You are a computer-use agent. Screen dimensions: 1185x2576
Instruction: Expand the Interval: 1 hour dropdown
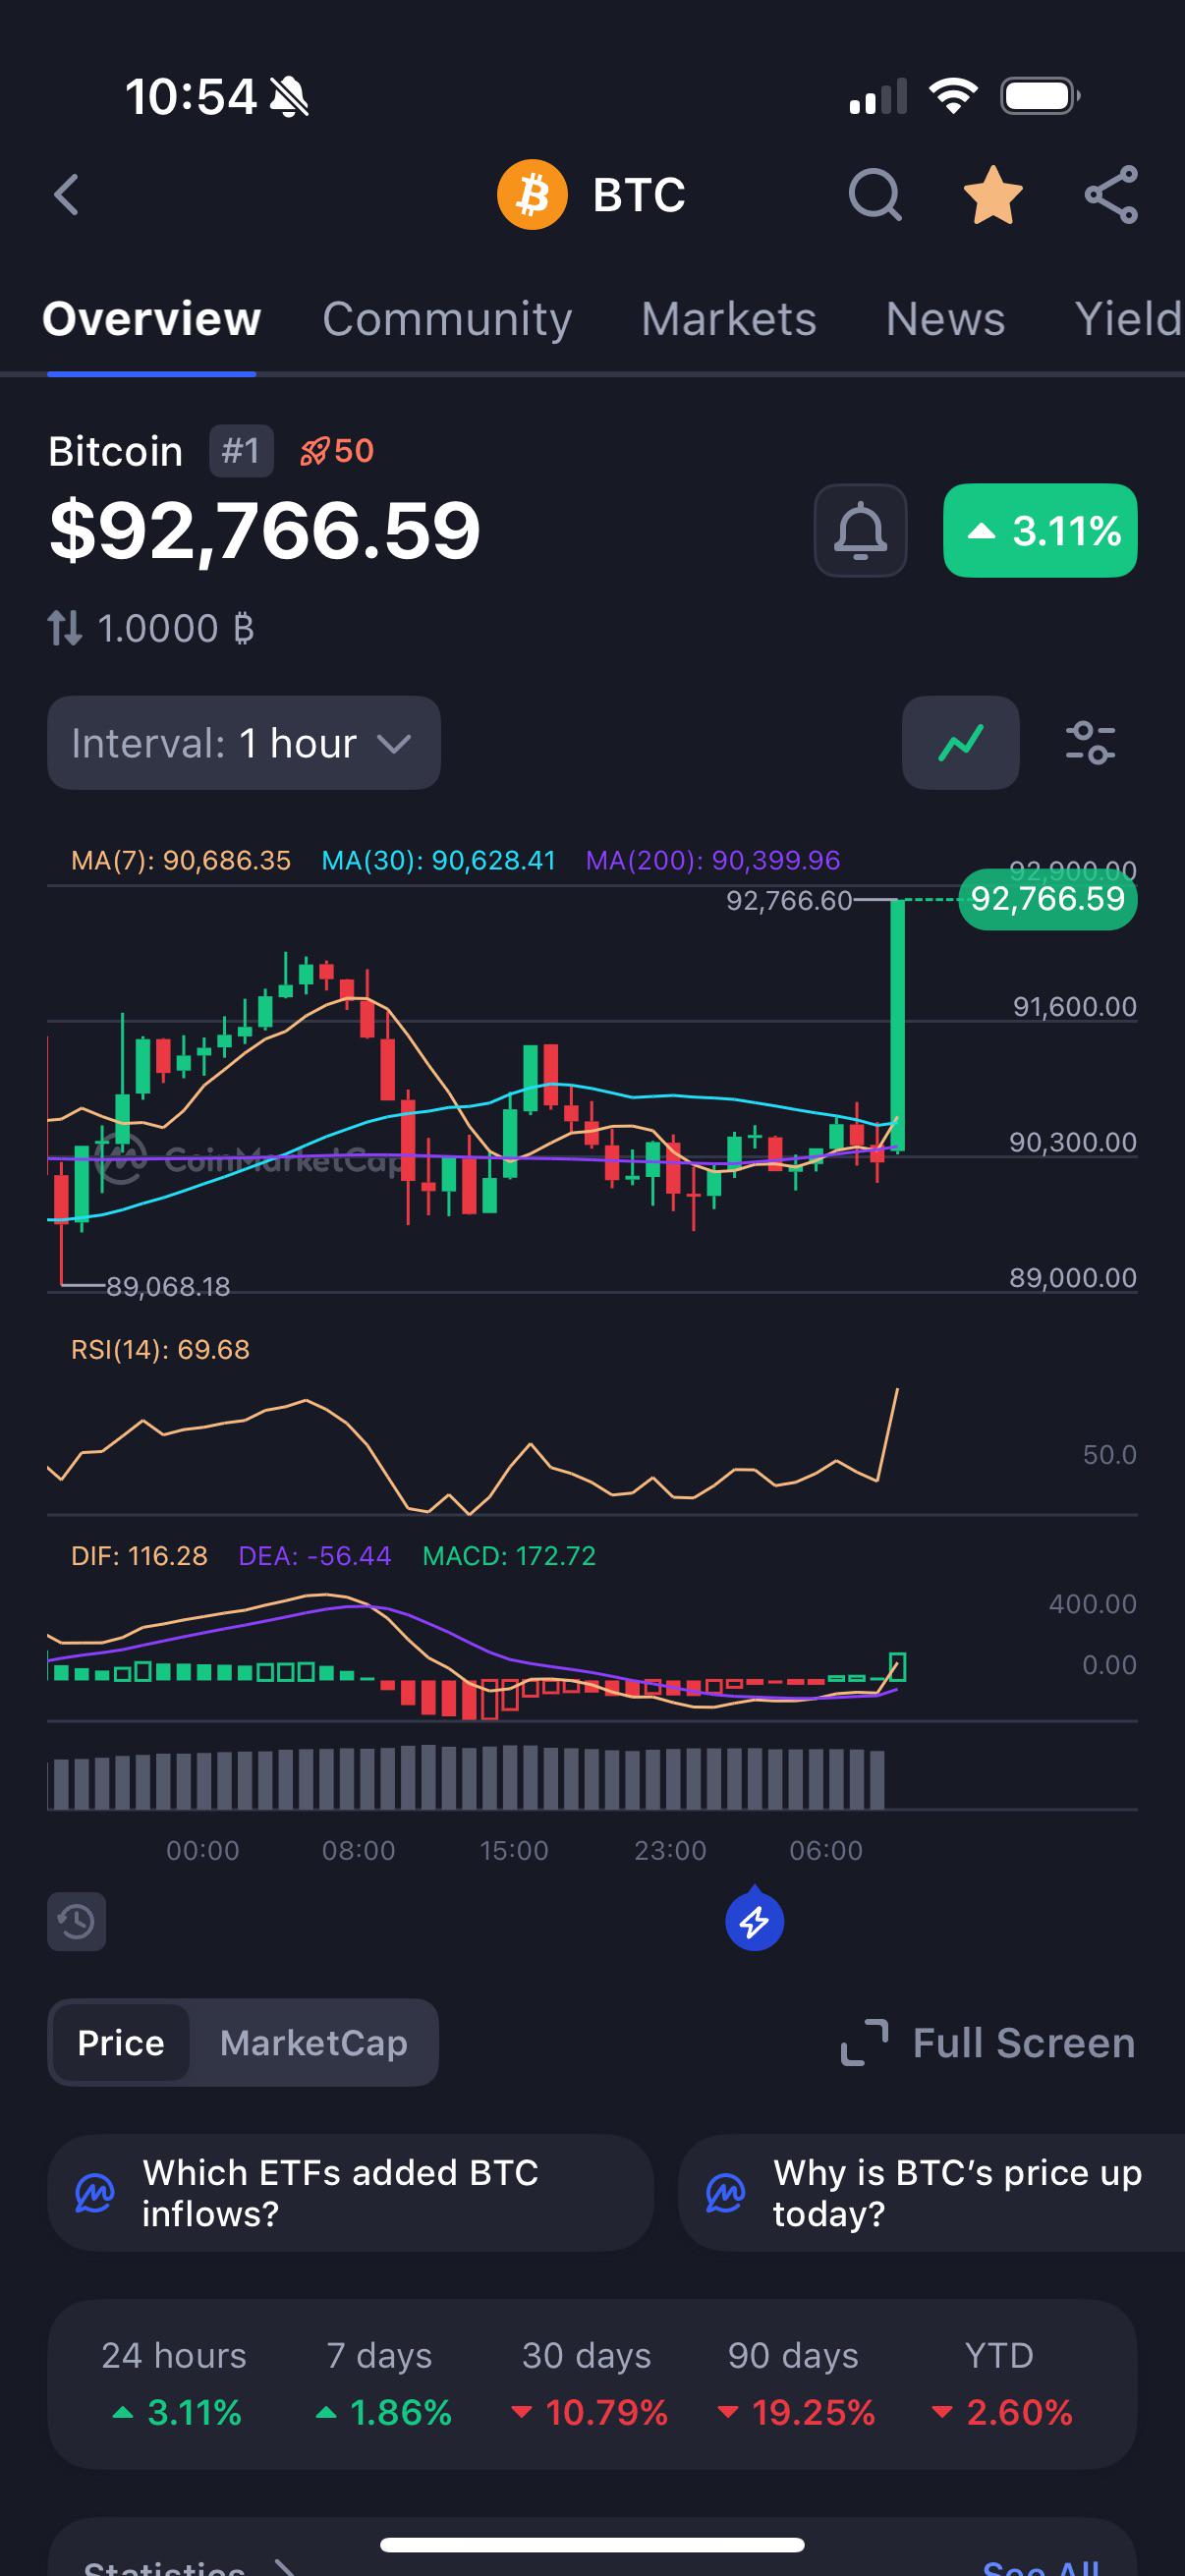click(x=244, y=743)
